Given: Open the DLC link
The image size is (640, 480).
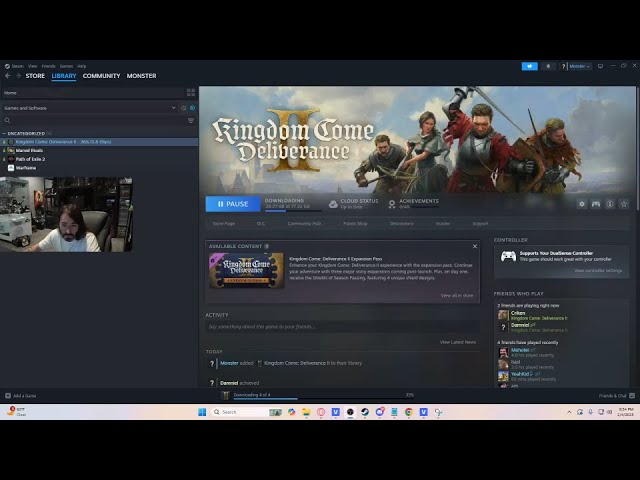Looking at the screenshot, I should (x=261, y=224).
